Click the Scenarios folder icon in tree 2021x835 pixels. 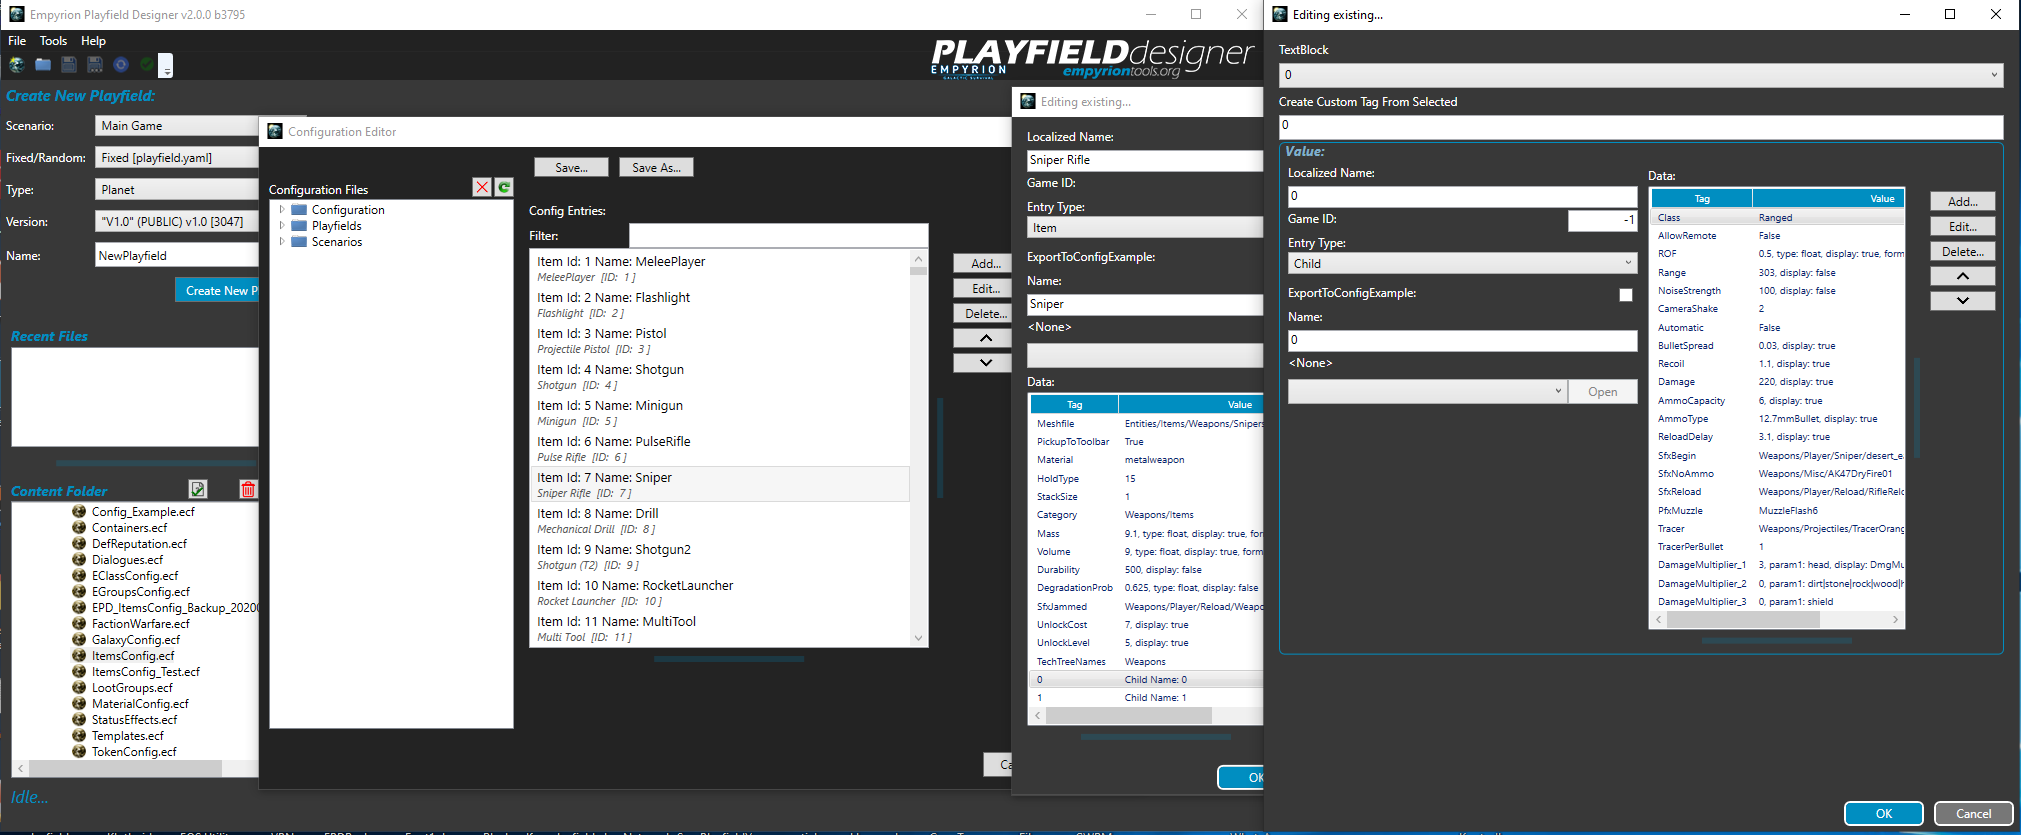[x=299, y=242]
